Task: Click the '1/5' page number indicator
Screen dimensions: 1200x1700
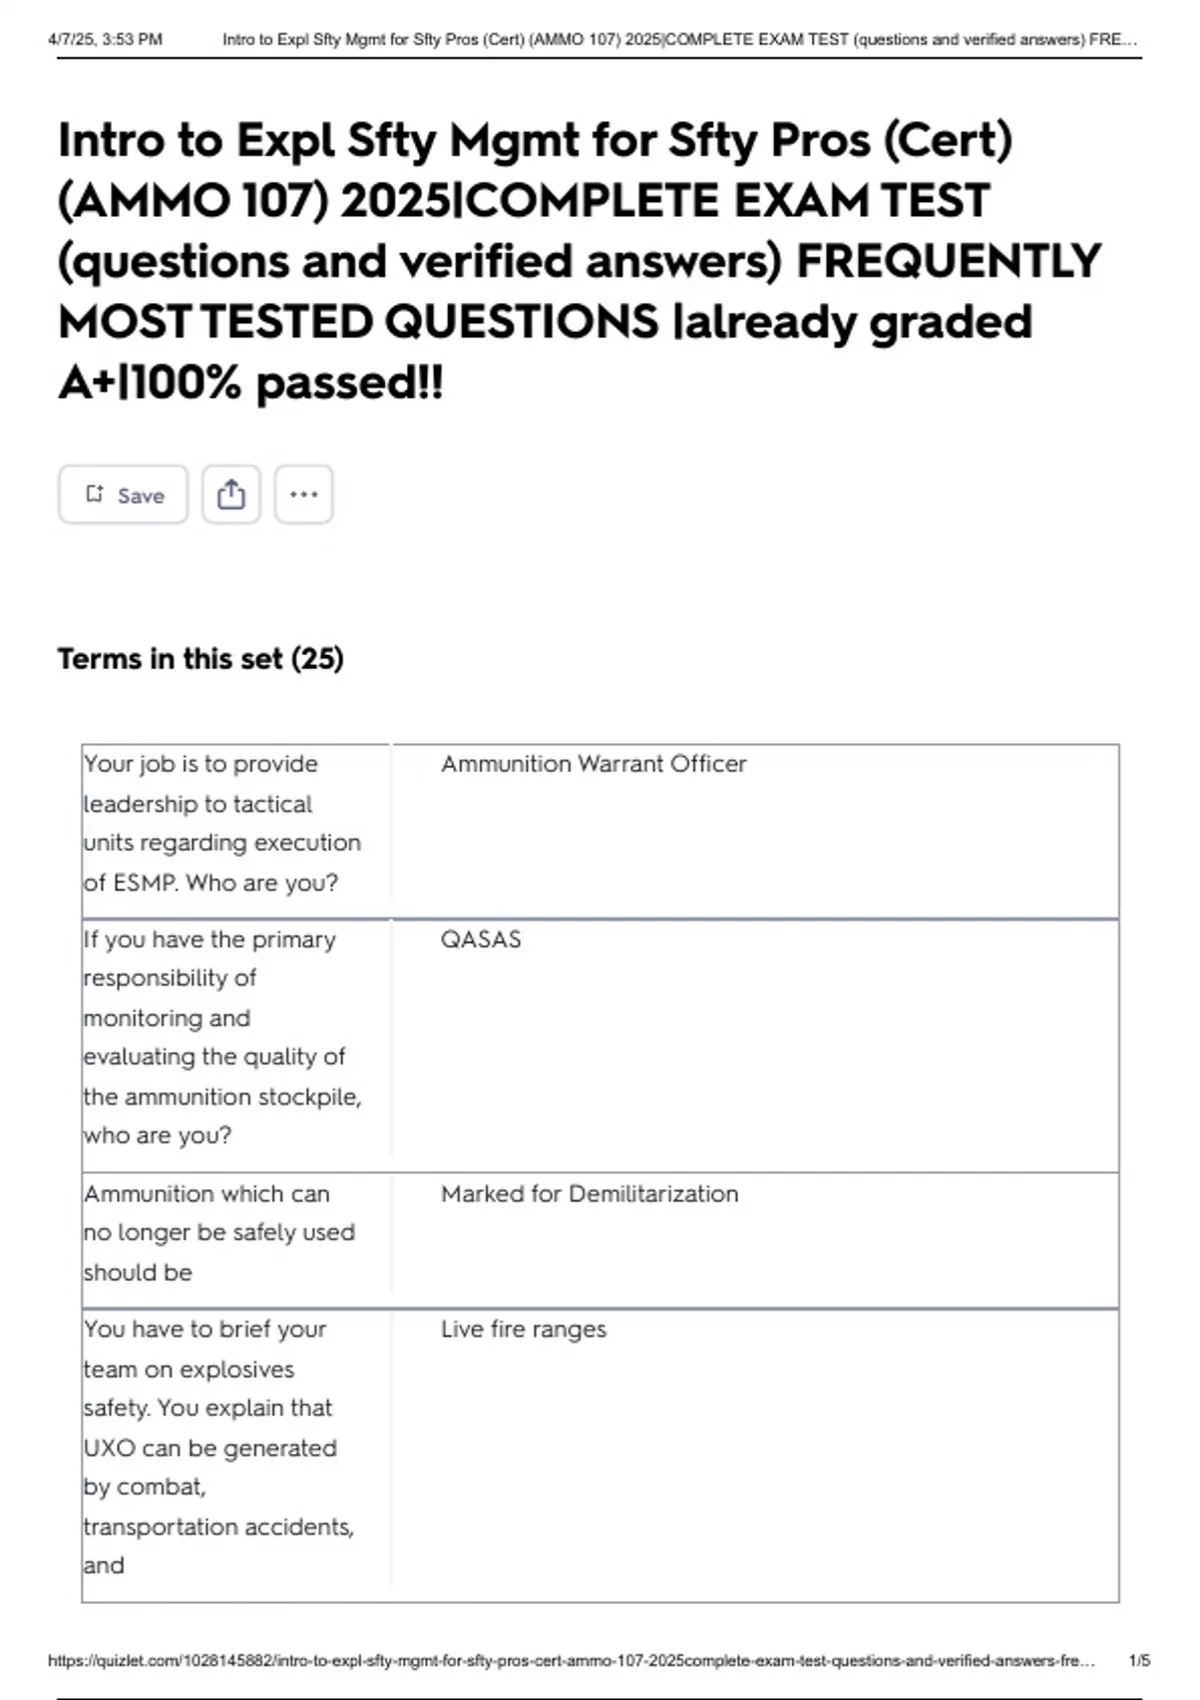Action: 1139,1660
